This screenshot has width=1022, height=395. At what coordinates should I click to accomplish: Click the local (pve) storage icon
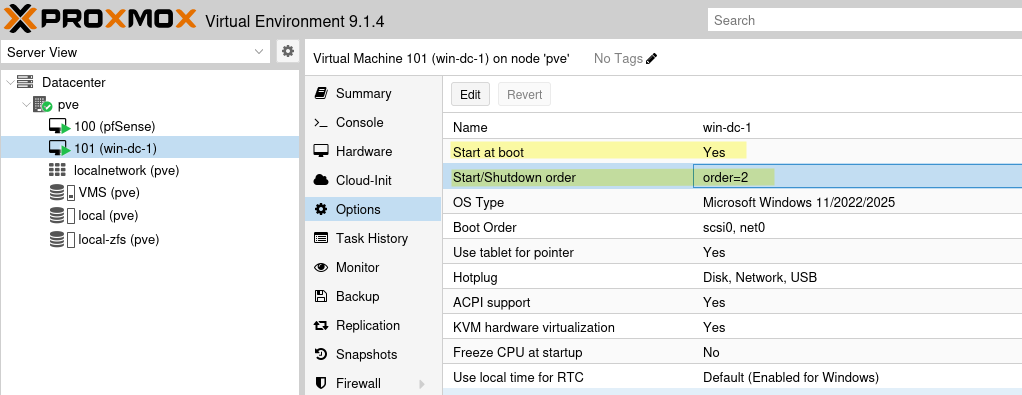pos(62,215)
